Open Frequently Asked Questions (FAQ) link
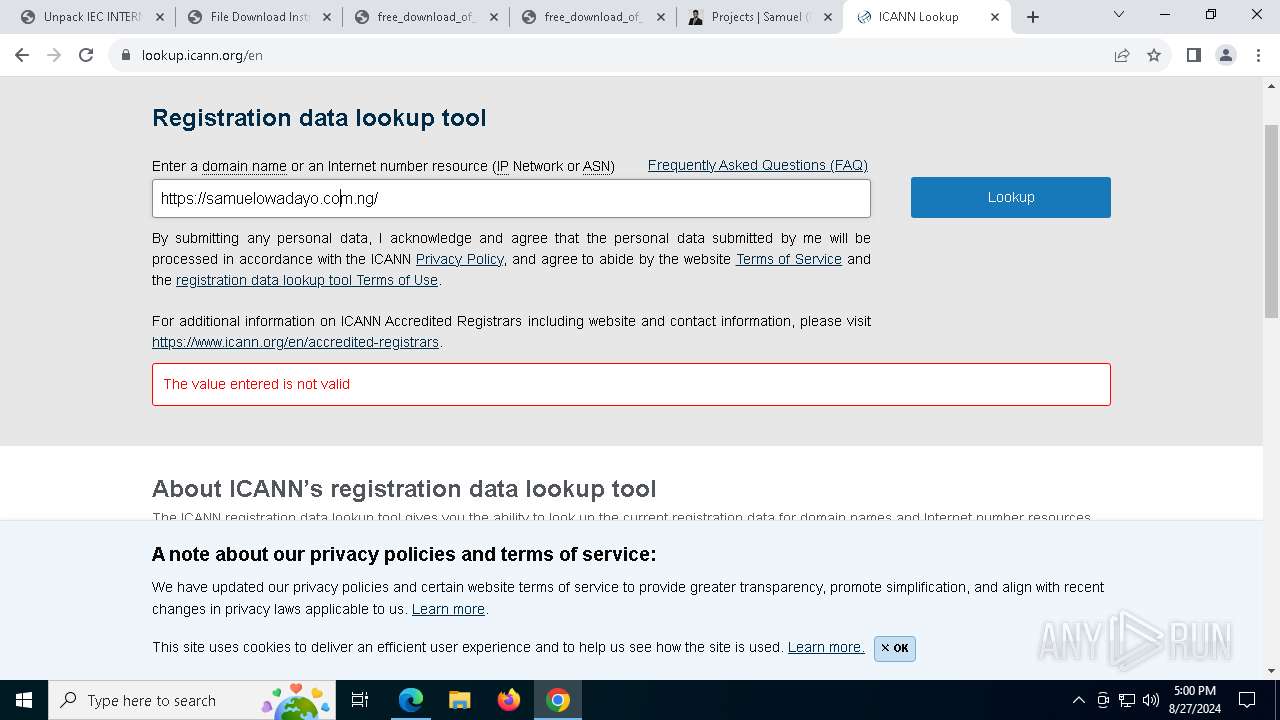This screenshot has height=720, width=1280. click(x=757, y=165)
